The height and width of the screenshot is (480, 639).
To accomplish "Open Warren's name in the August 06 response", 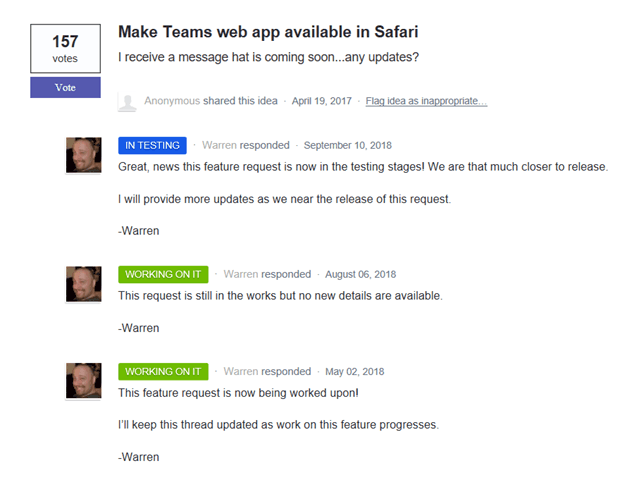I will click(241, 274).
